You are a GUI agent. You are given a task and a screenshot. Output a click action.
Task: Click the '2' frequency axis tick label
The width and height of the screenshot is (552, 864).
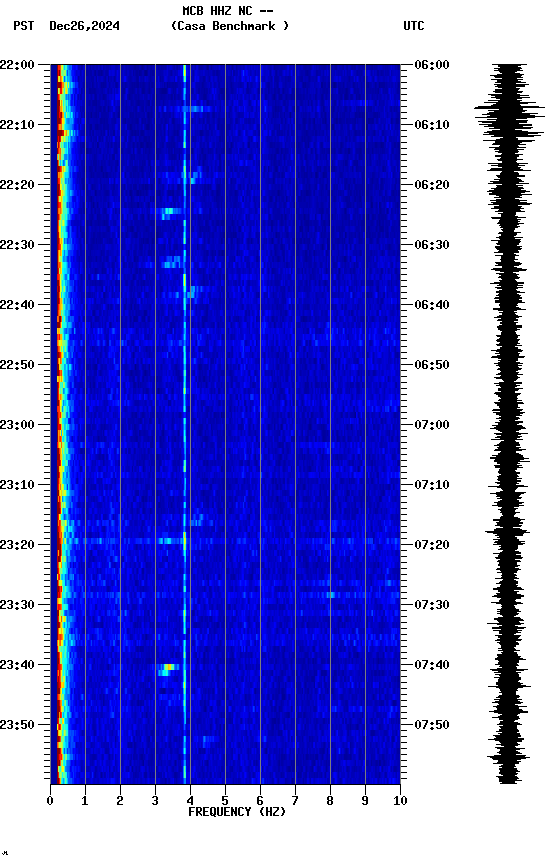pos(120,801)
